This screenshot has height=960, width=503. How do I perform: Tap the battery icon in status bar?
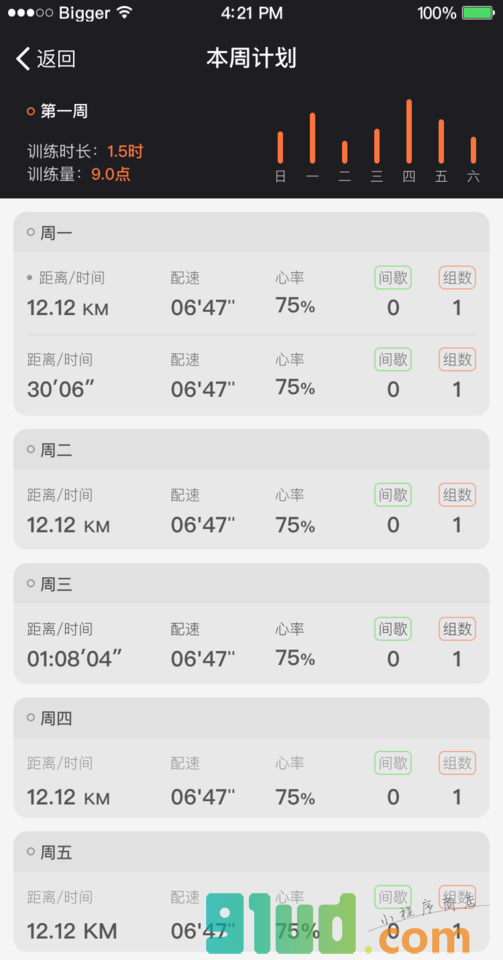tap(478, 13)
